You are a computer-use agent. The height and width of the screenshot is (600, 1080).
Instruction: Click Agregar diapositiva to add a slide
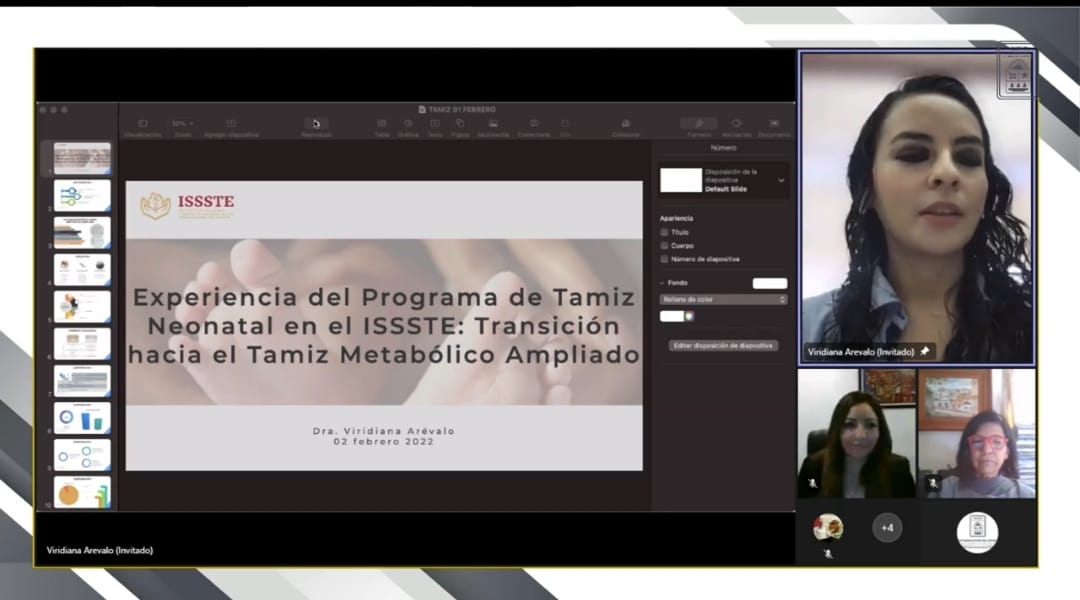231,124
